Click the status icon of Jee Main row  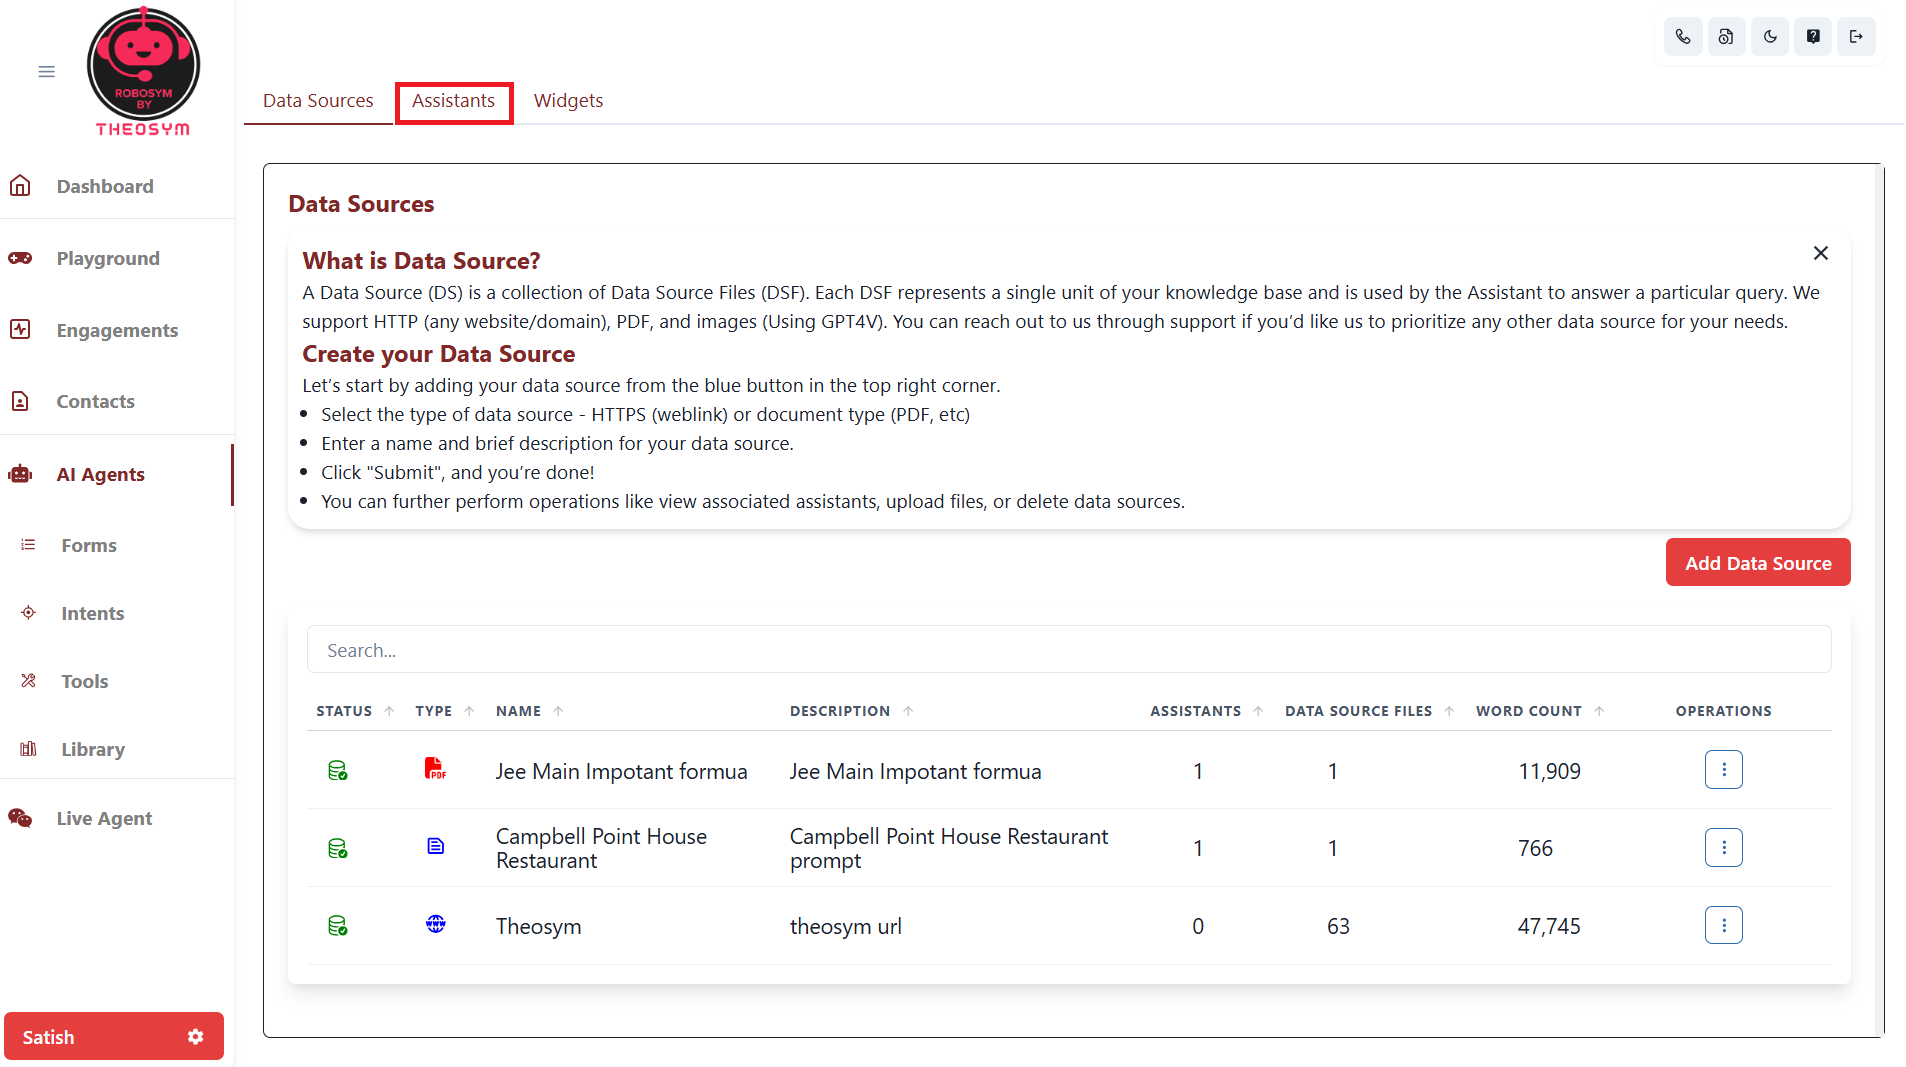(338, 771)
